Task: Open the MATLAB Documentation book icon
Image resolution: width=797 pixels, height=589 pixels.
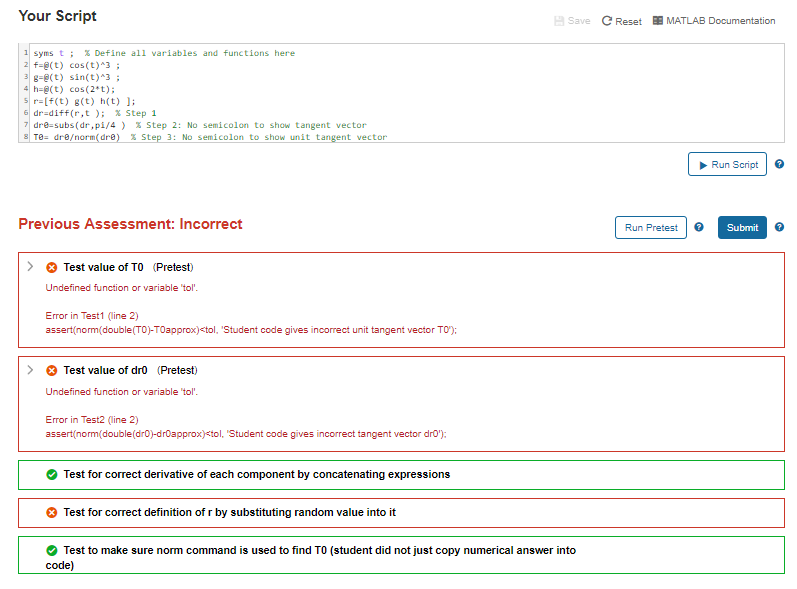Action: pos(658,20)
